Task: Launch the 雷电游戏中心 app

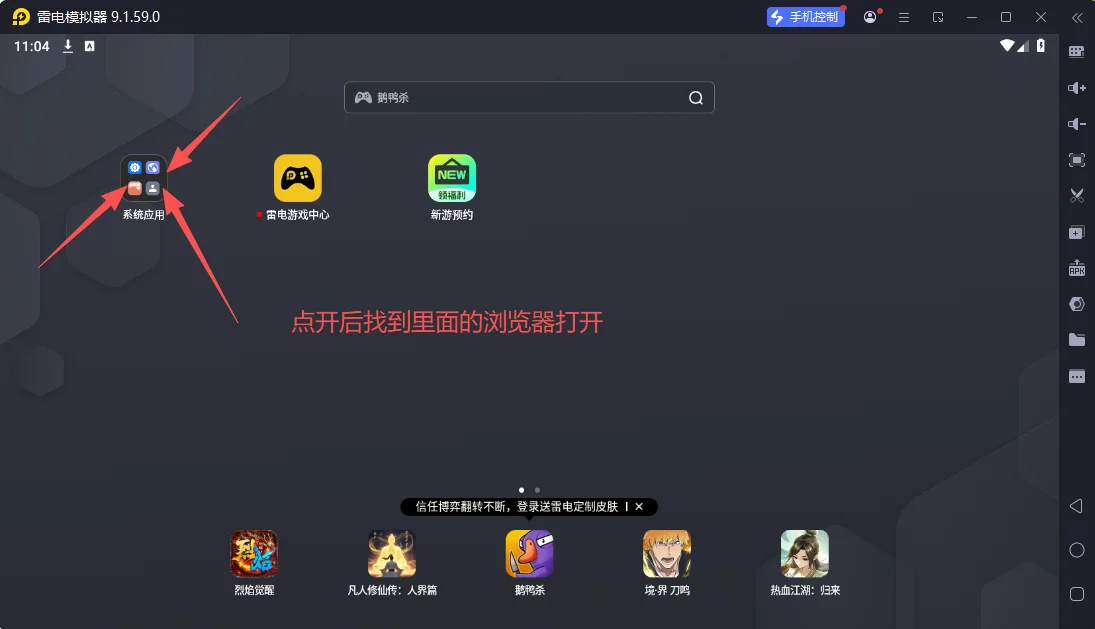Action: pos(297,178)
